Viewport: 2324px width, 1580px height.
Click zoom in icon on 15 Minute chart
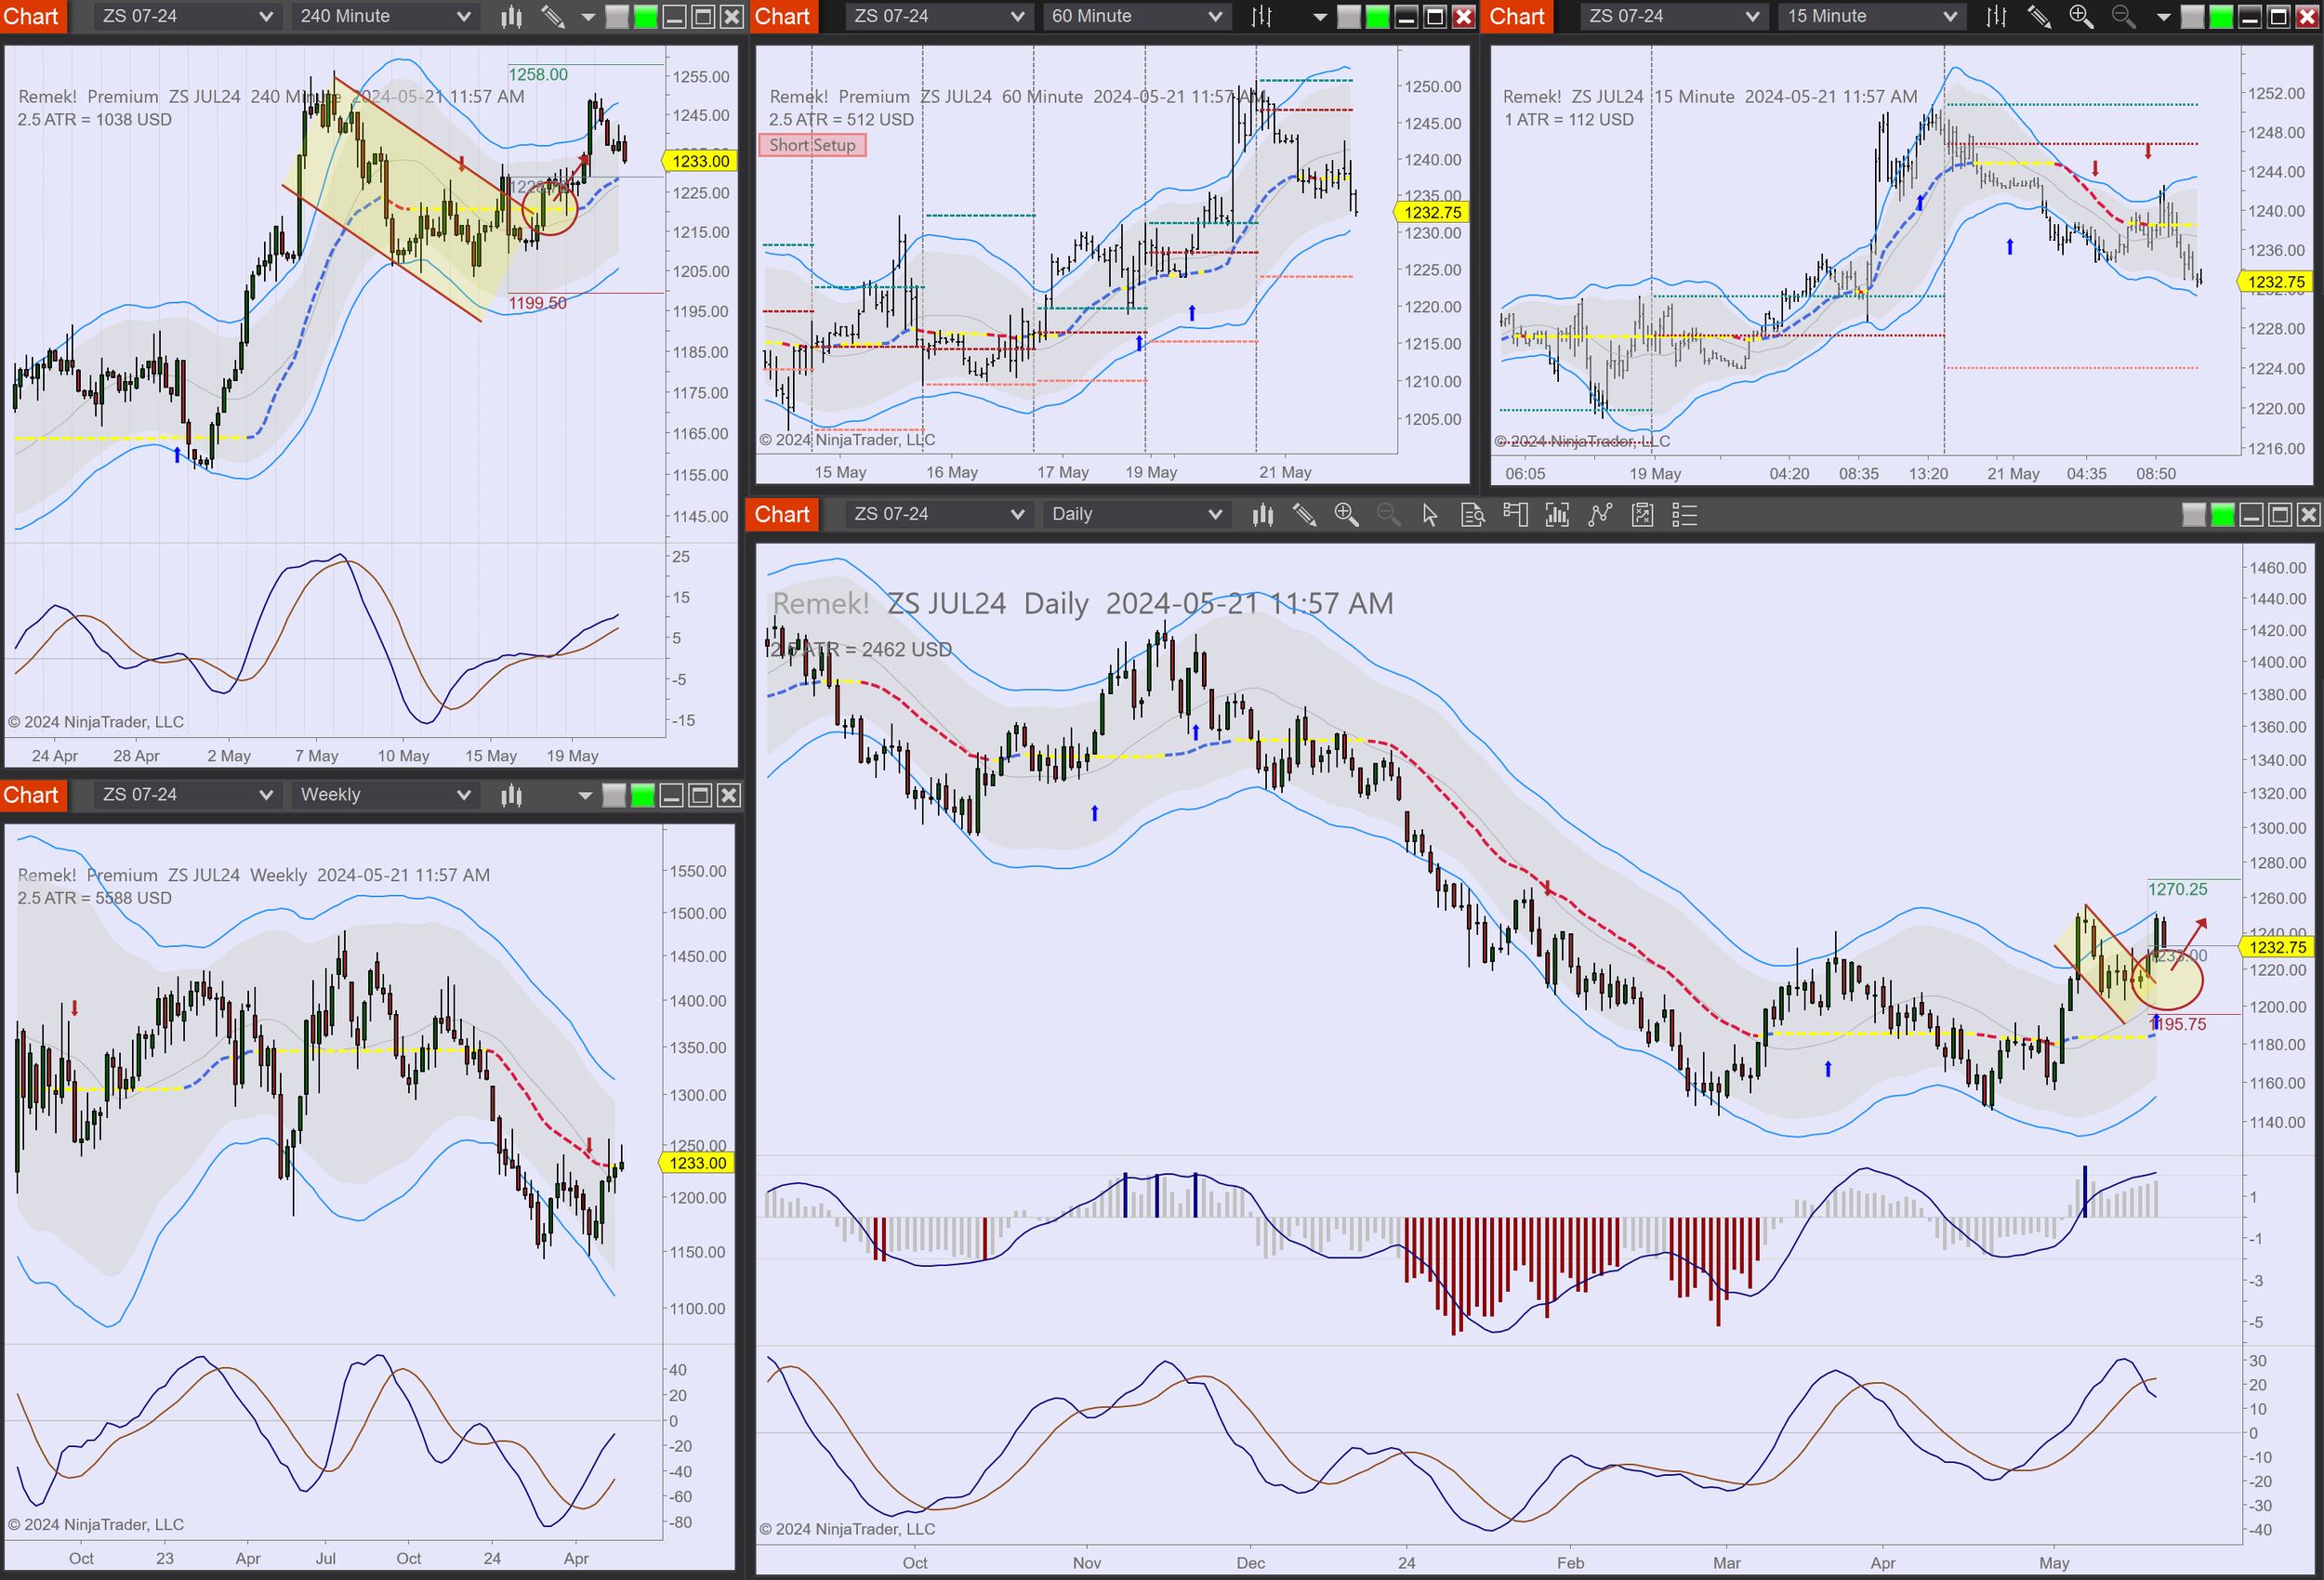click(x=2081, y=16)
